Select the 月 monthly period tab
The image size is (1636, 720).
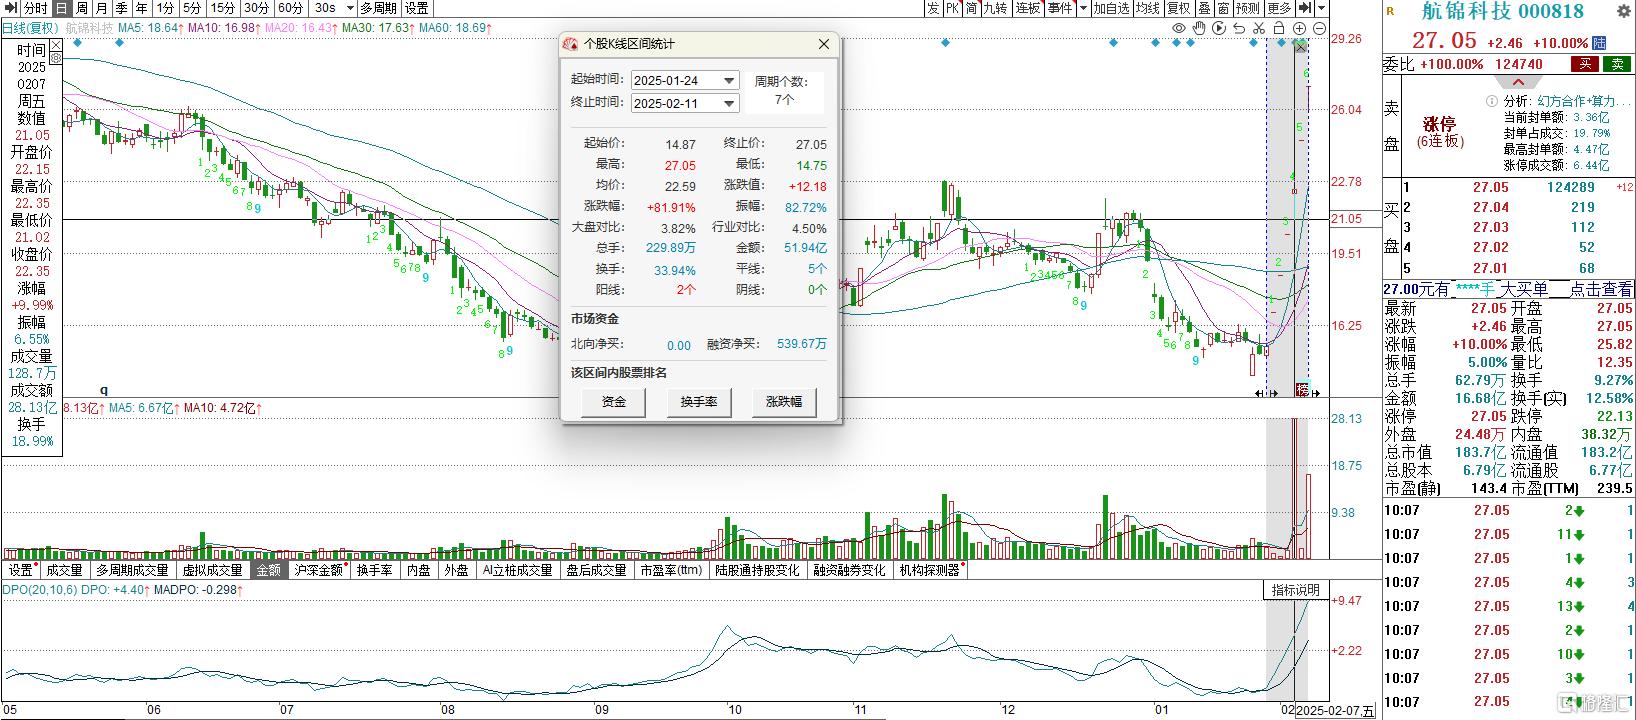pyautogui.click(x=101, y=8)
